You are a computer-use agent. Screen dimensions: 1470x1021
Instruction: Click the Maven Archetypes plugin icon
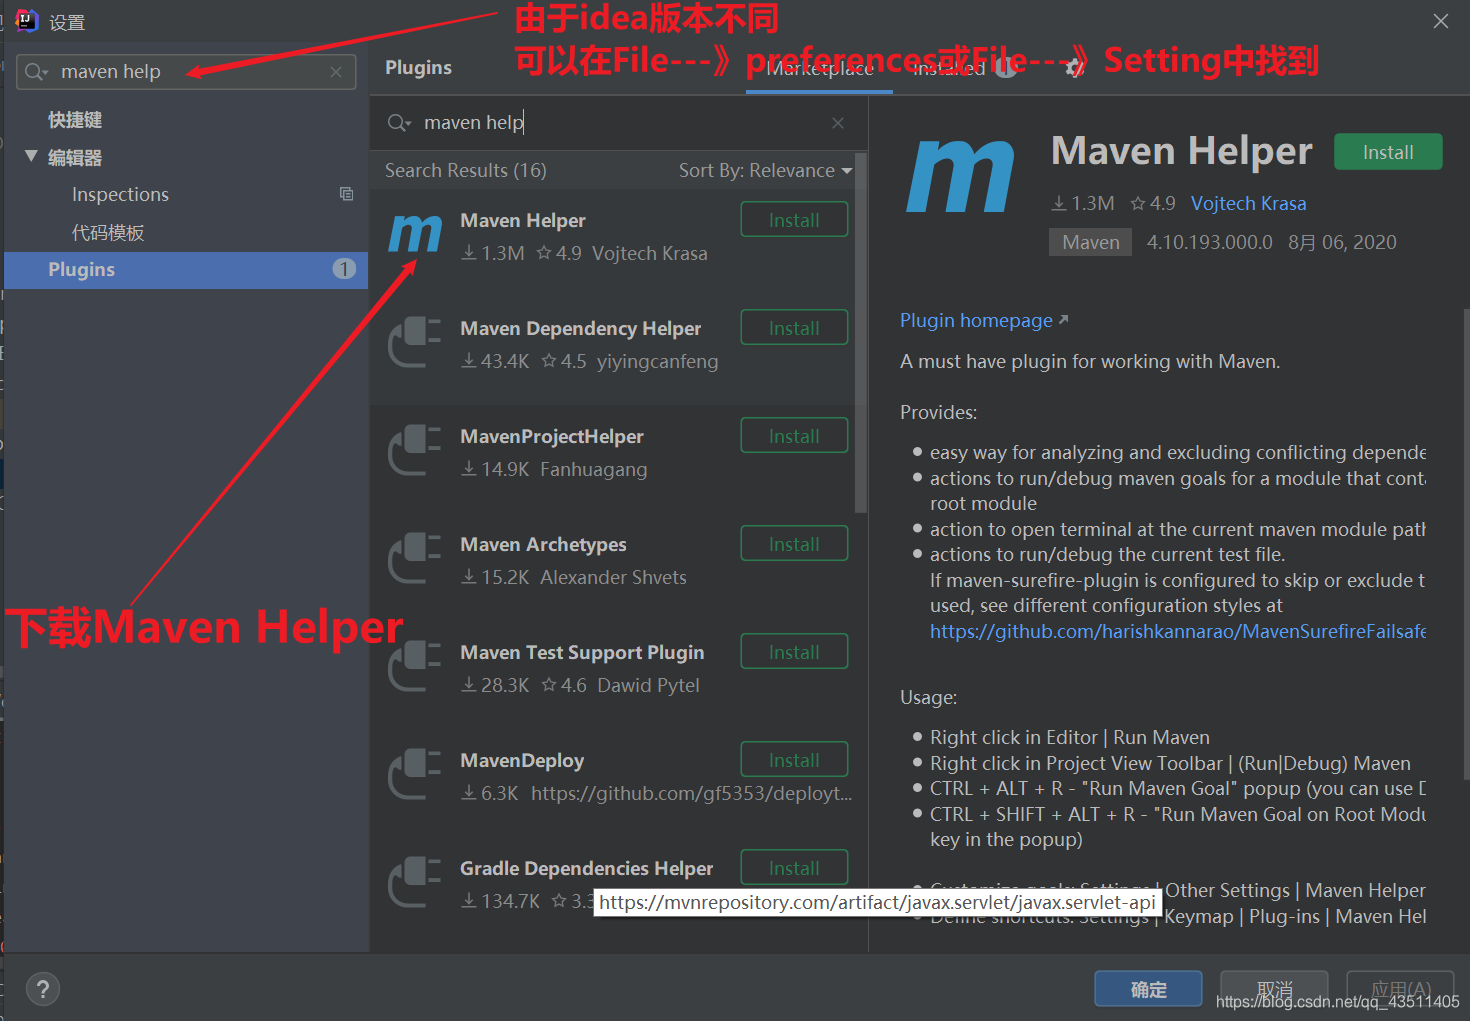415,558
